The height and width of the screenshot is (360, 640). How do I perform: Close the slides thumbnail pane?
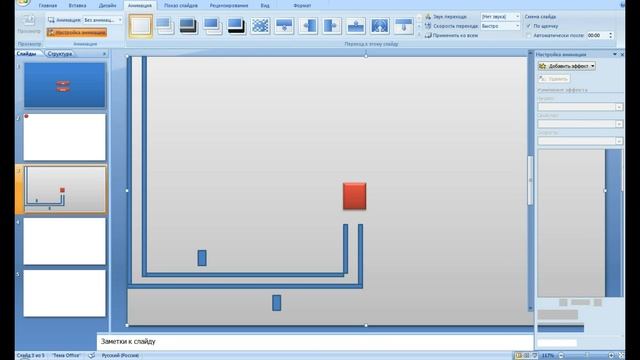pyautogui.click(x=104, y=54)
